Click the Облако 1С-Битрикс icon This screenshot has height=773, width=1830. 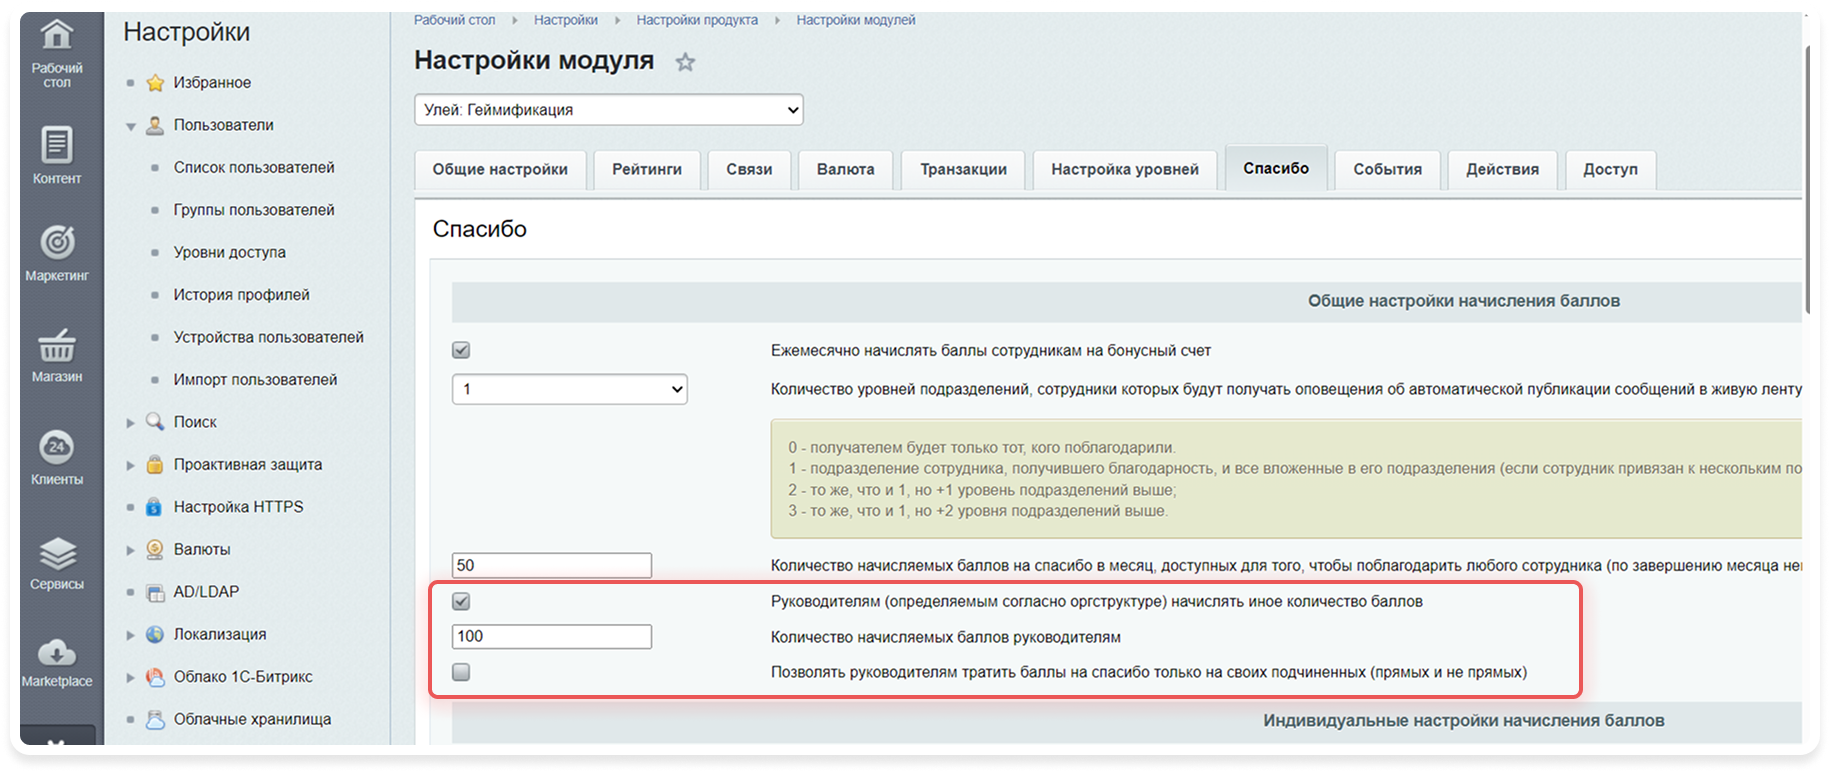pos(155,677)
